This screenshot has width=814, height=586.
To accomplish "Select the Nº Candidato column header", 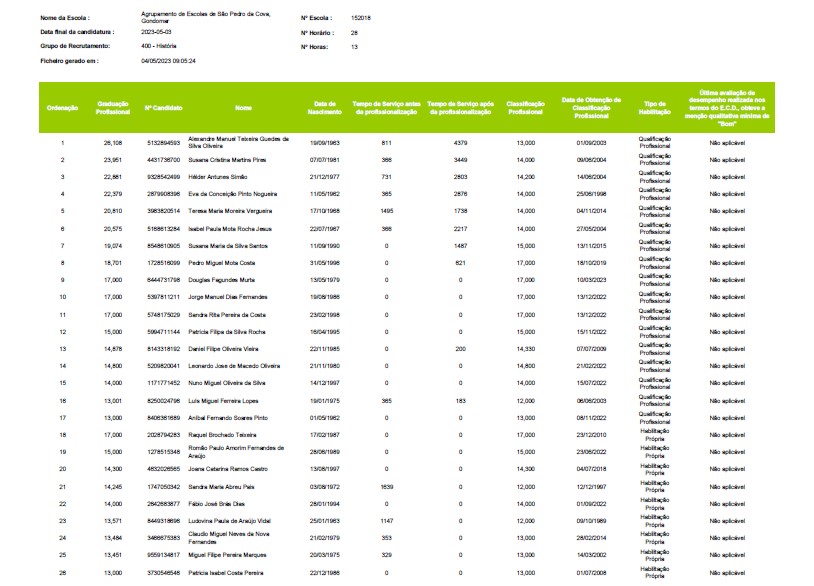I will [x=163, y=107].
